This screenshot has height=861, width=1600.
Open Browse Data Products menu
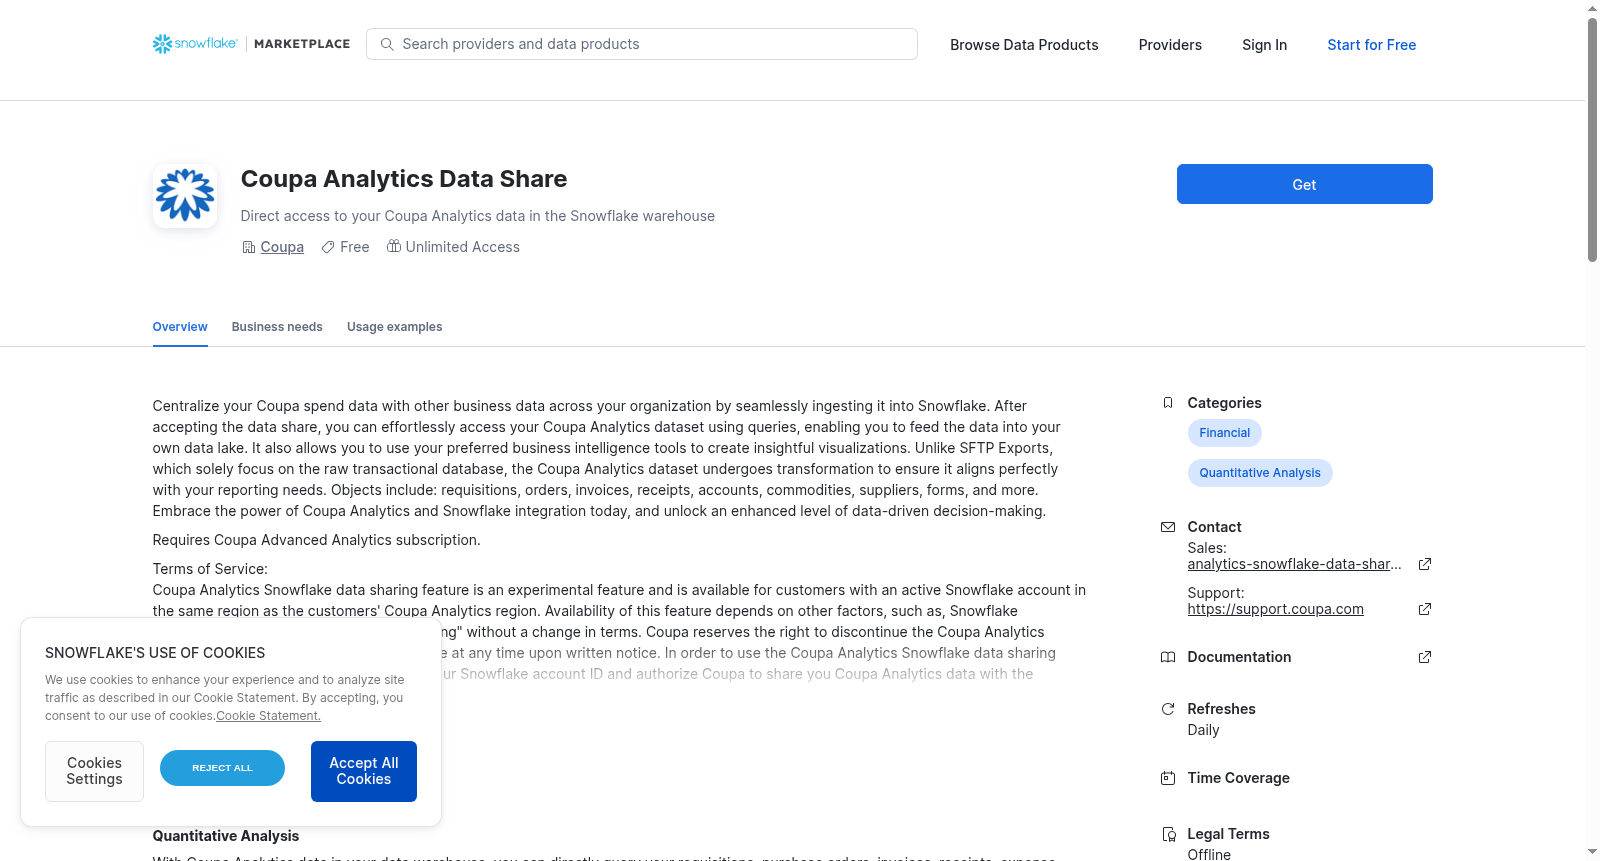(1024, 45)
